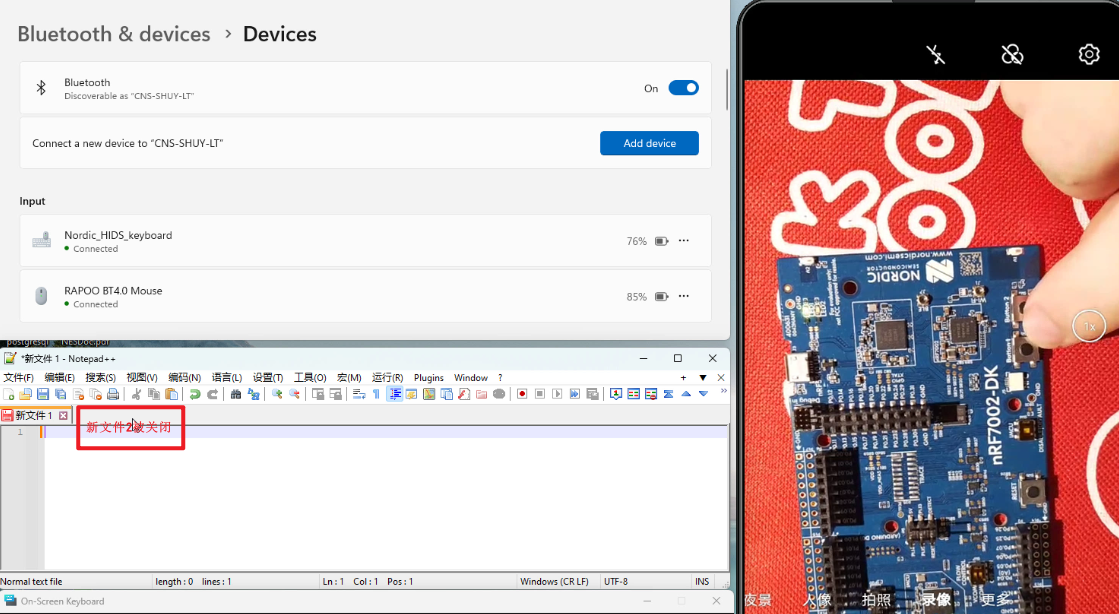Viewport: 1119px width, 614px height.
Task: Open the 视图(V) menu
Action: [142, 378]
